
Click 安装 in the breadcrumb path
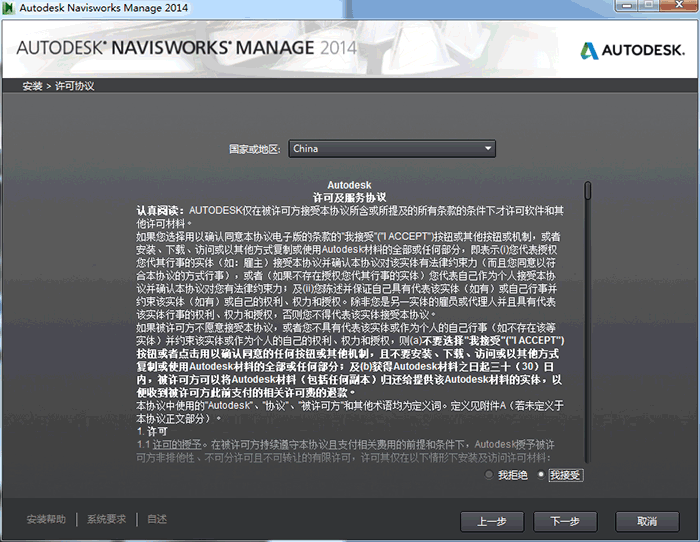(x=32, y=87)
